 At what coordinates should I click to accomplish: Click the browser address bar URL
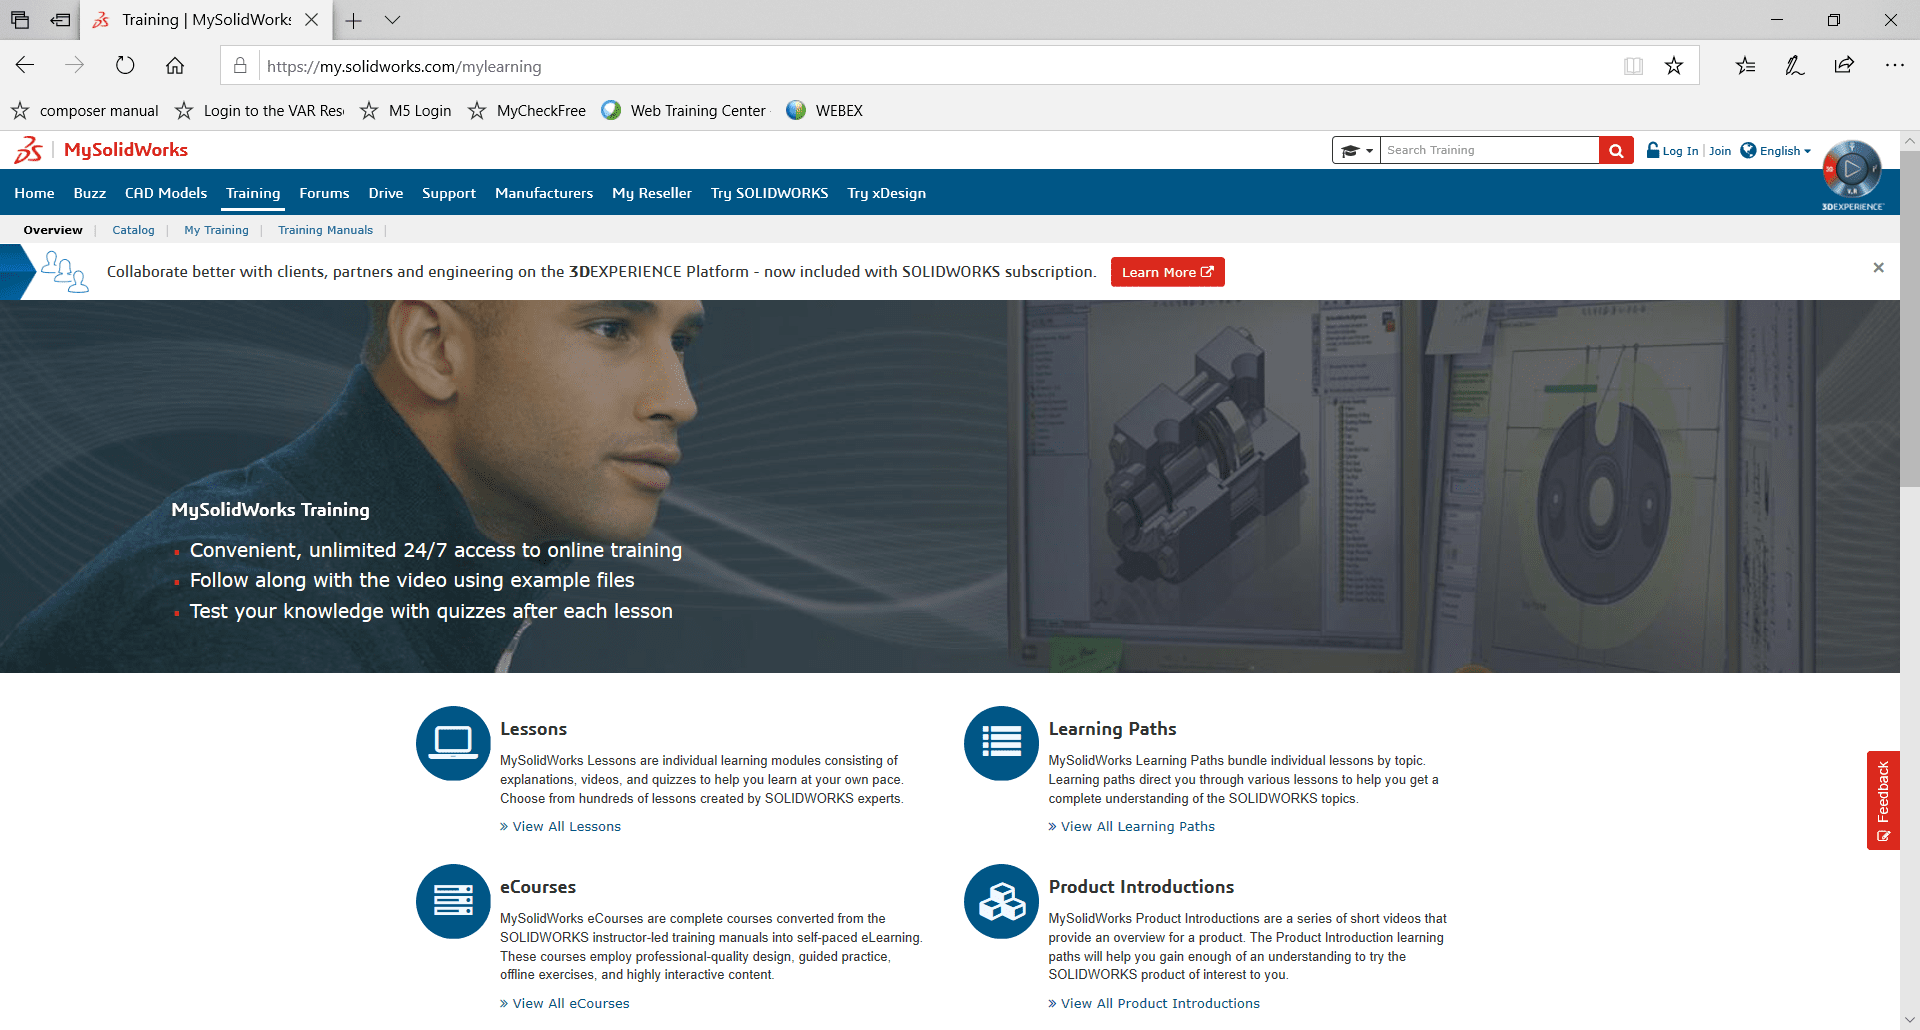[x=404, y=66]
